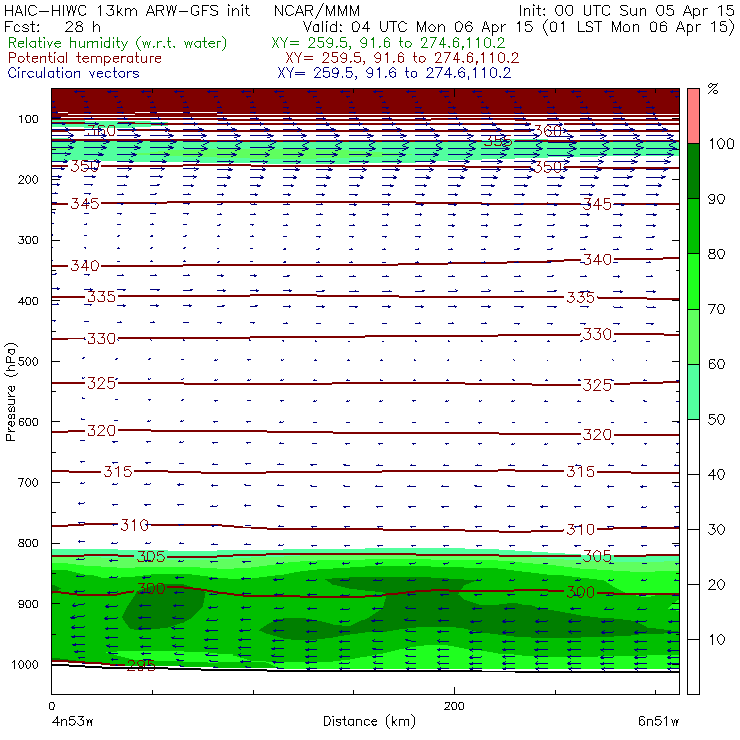The width and height of the screenshot is (740, 740).
Task: Click the white 40–50% colorbar segment
Action: point(693,446)
